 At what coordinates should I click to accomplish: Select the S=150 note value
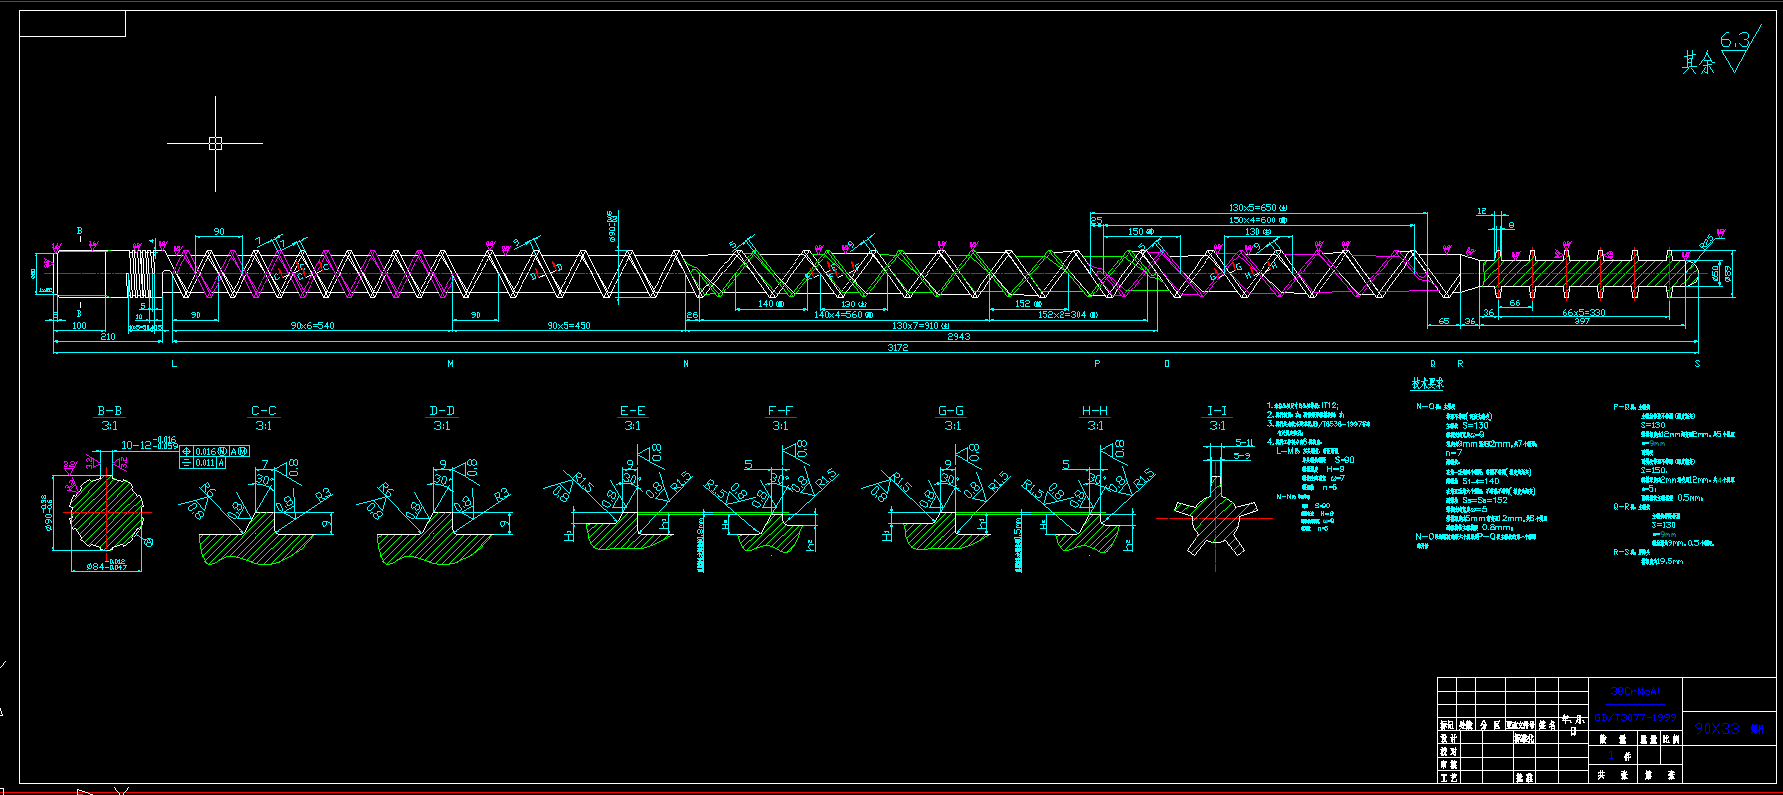(x=1654, y=470)
